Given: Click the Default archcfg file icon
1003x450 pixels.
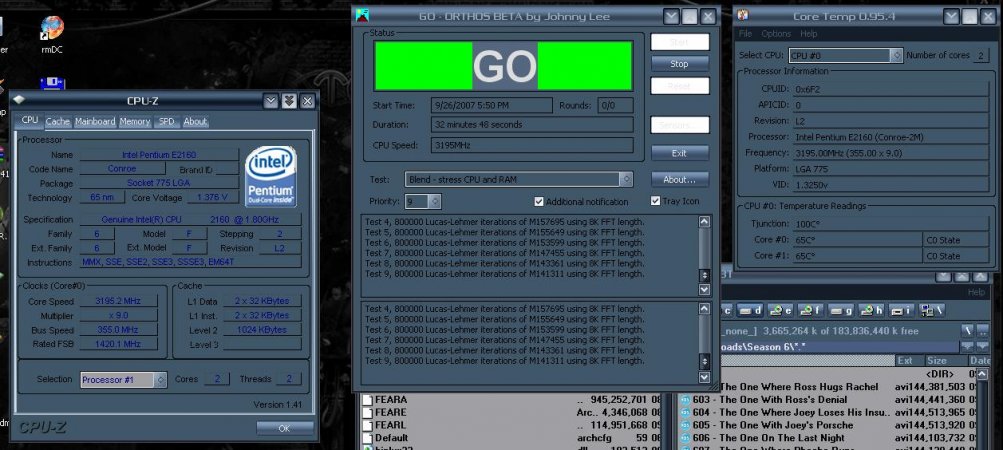Looking at the screenshot, I should click(x=367, y=438).
